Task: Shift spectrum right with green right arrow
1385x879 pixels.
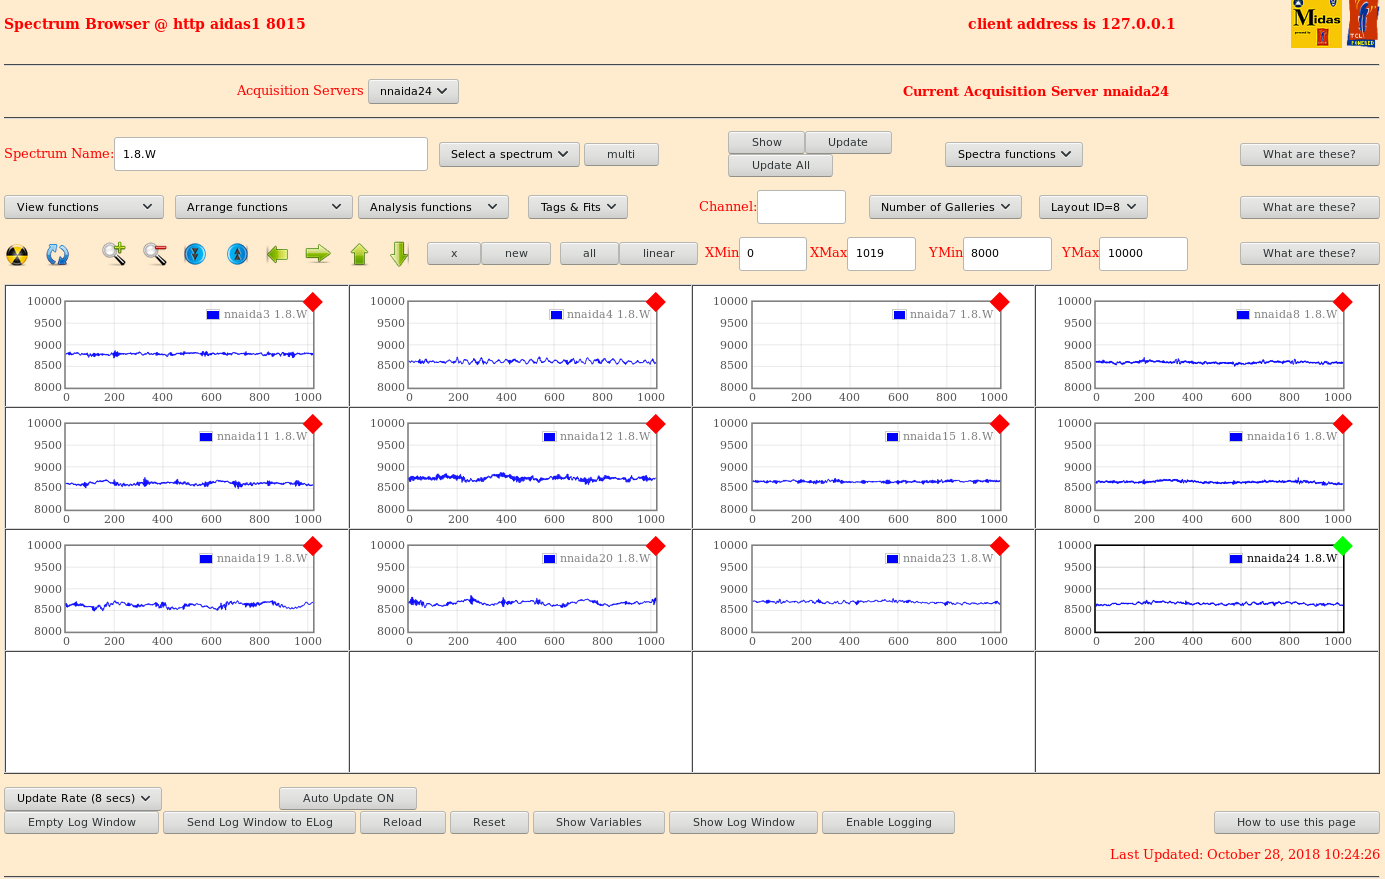Action: tap(318, 254)
